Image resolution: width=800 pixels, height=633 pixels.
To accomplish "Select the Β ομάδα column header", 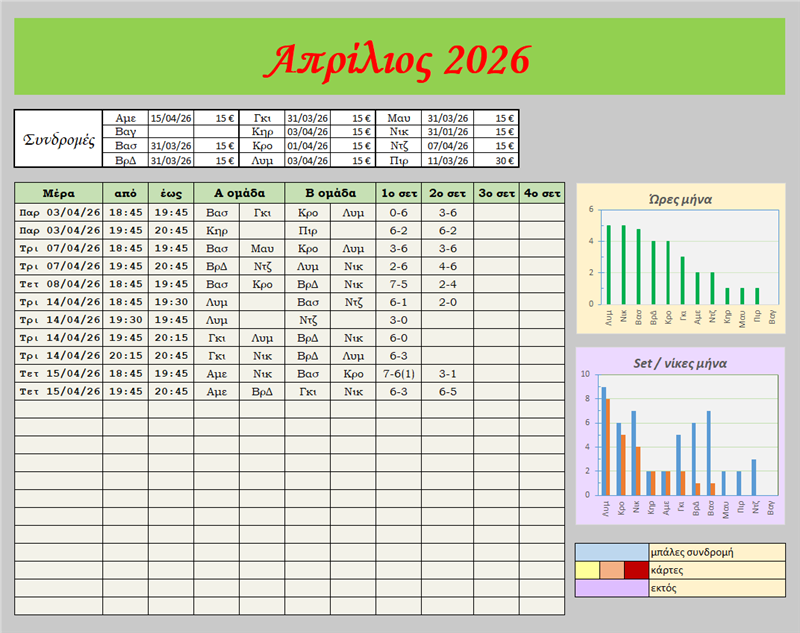I will (x=330, y=192).
